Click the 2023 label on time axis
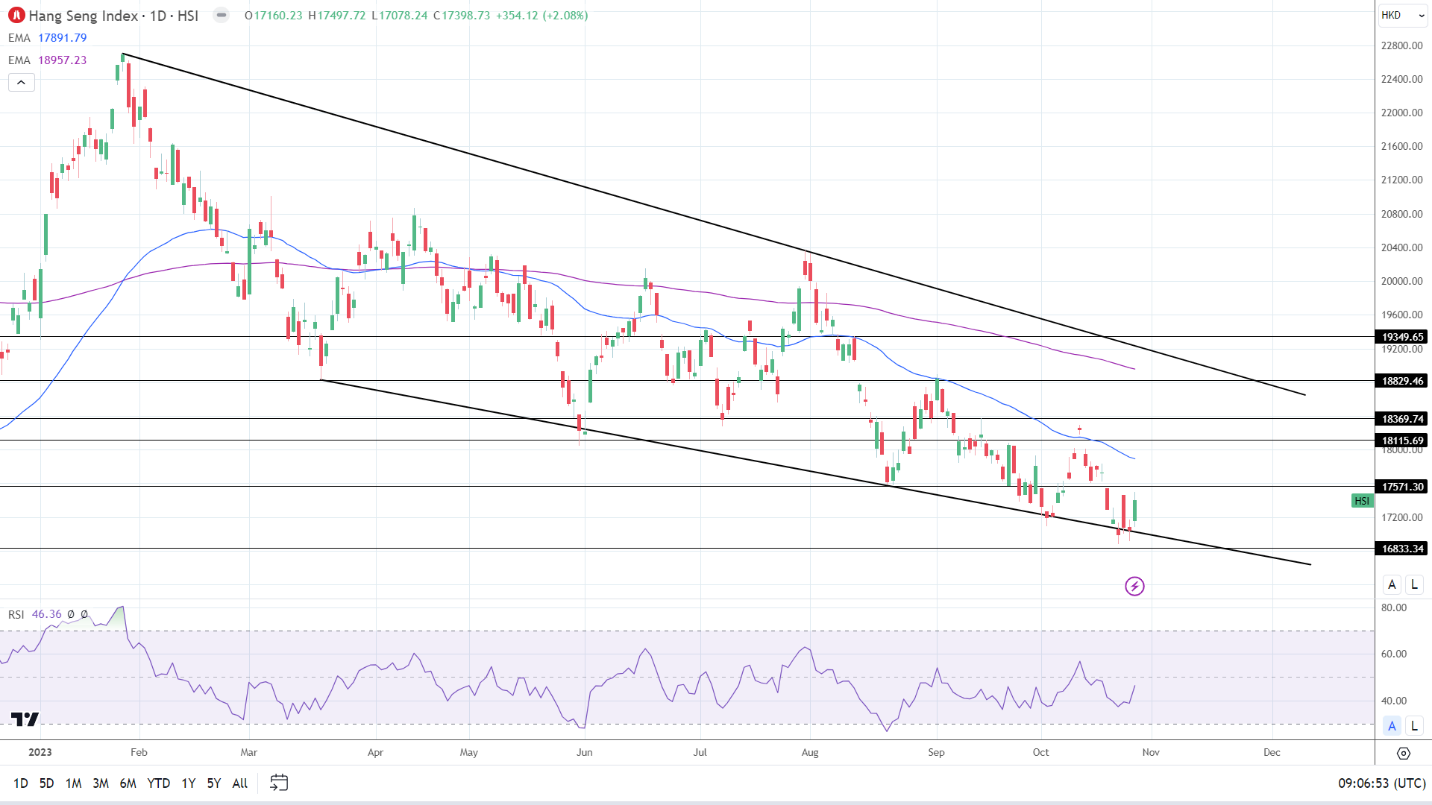Screen dimensions: 1432x805 (x=41, y=751)
